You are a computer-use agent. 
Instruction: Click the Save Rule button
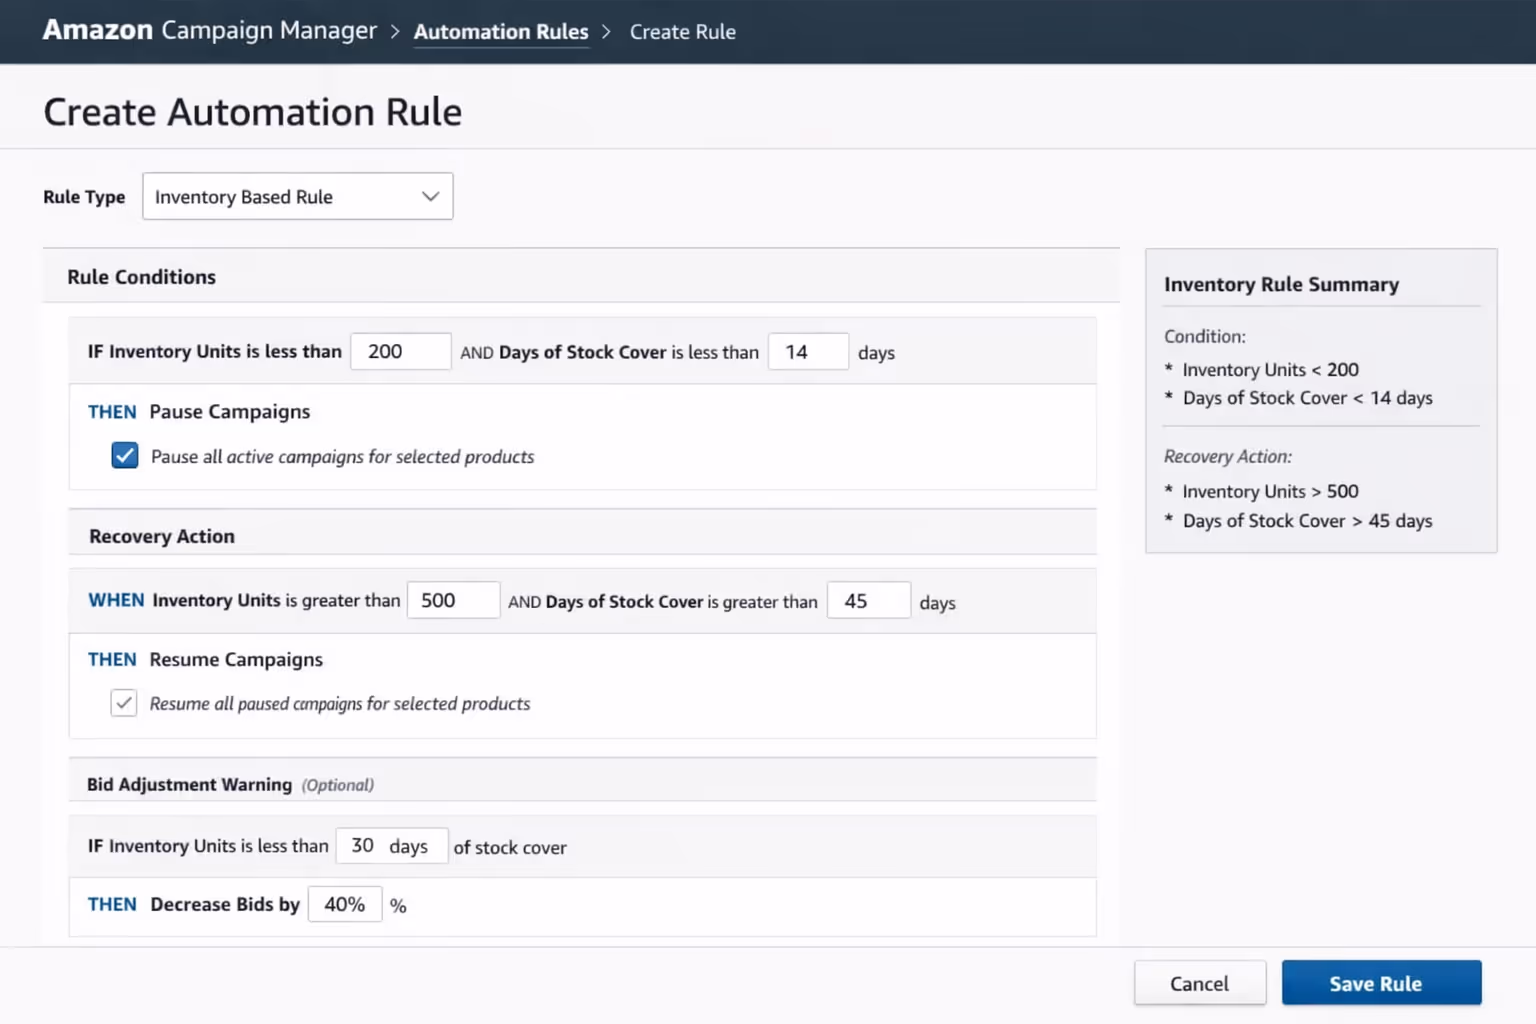pyautogui.click(x=1381, y=982)
